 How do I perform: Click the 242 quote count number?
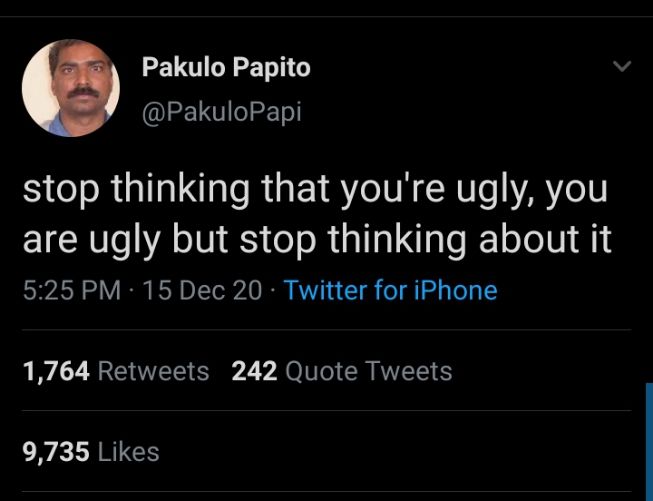pos(254,372)
